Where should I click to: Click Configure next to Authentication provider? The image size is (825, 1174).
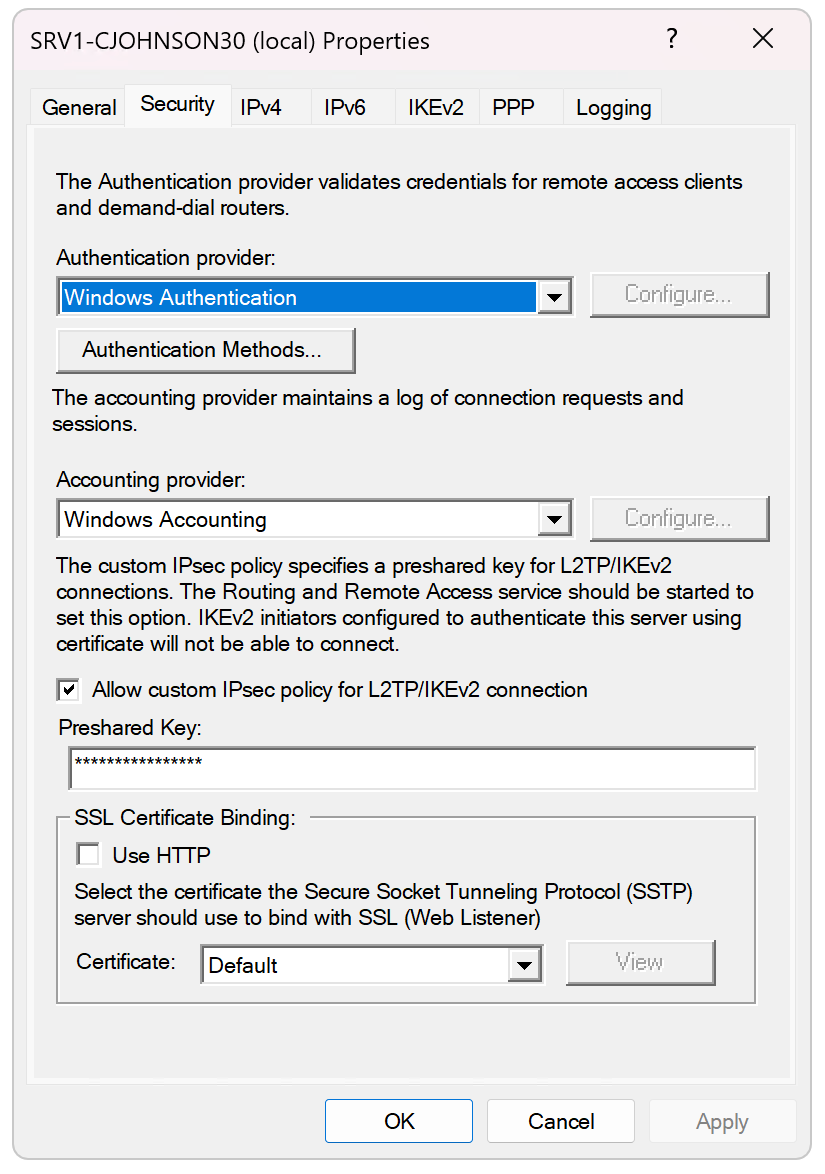point(679,294)
